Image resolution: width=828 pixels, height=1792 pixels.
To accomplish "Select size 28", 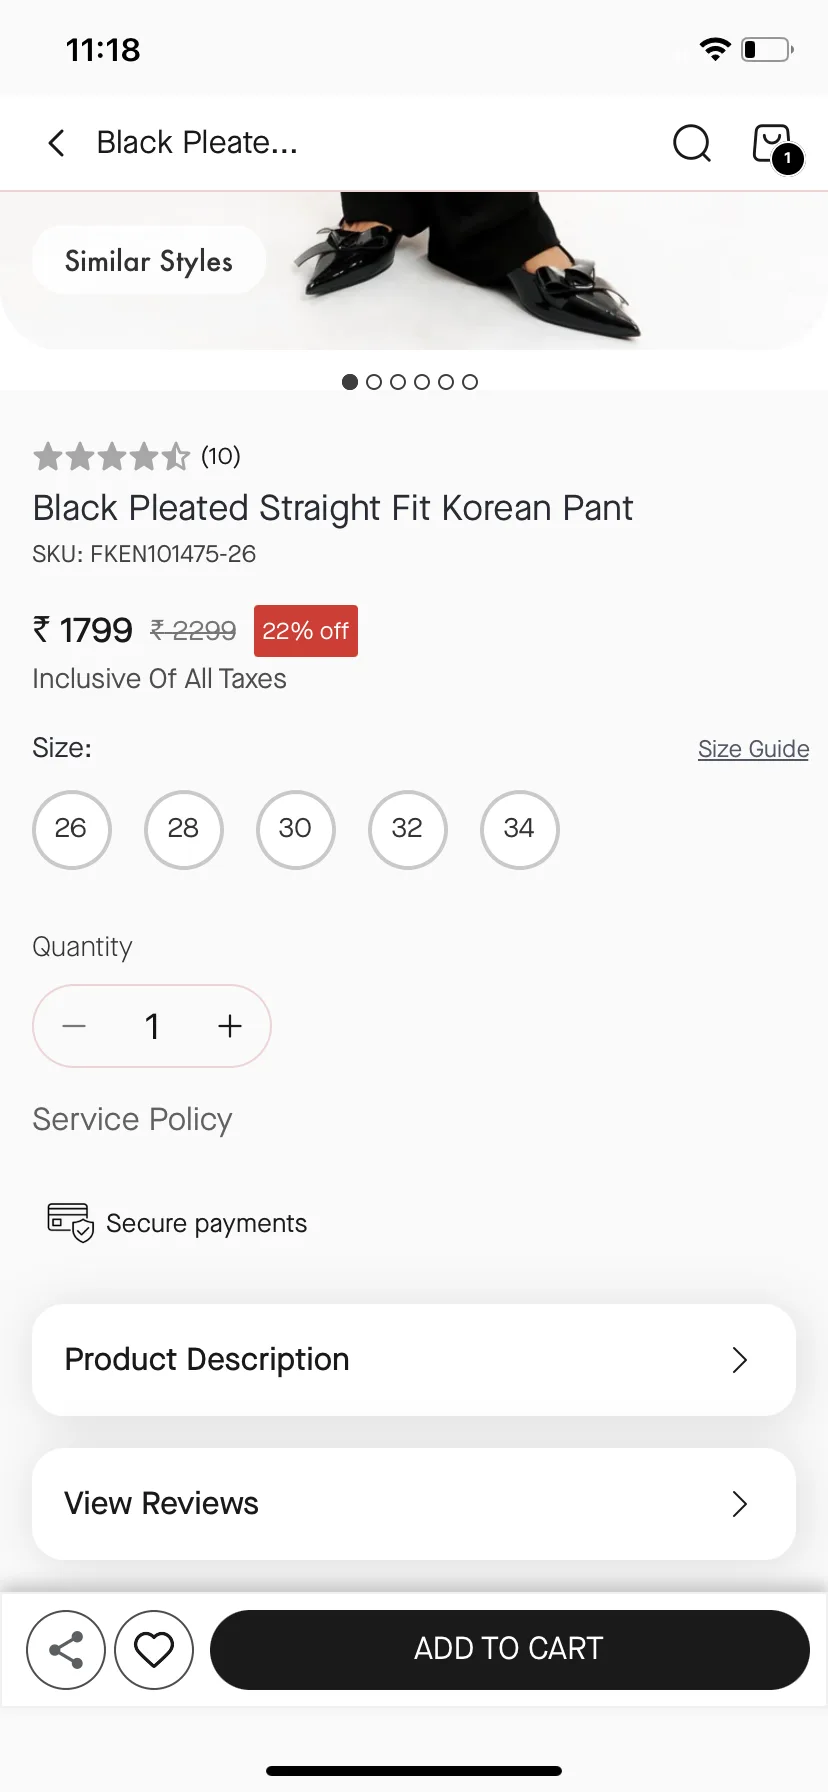I will click(x=183, y=830).
